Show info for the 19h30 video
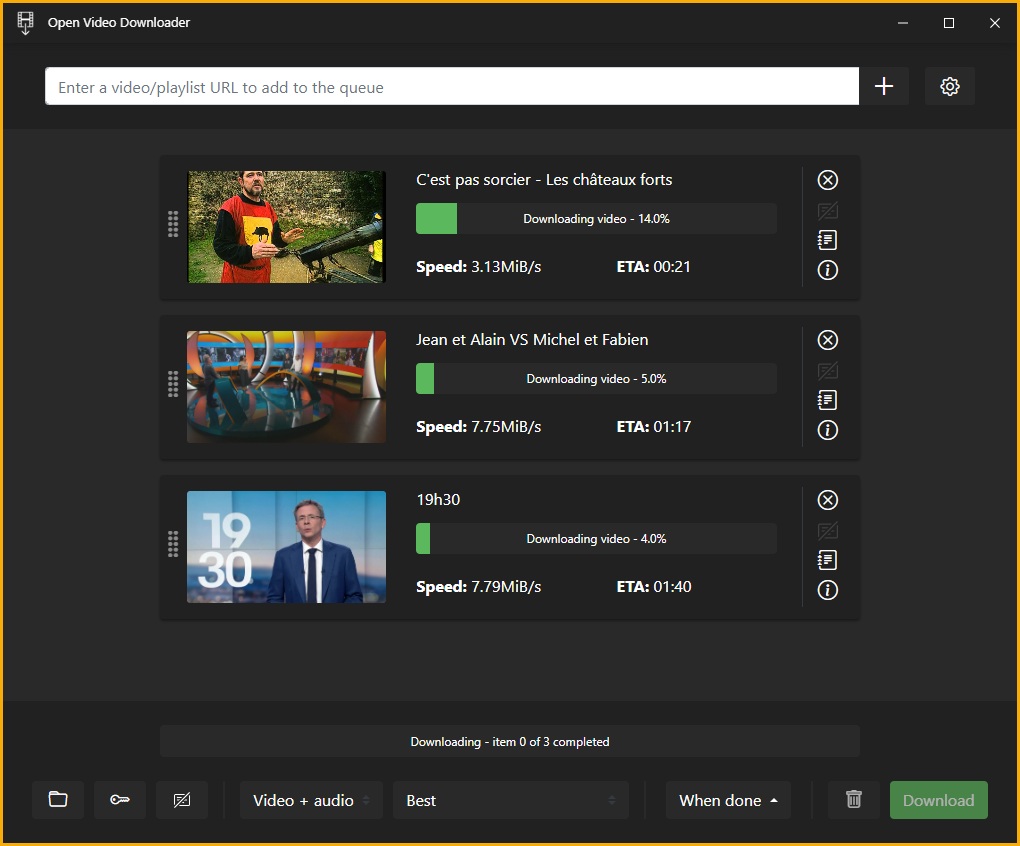This screenshot has width=1020, height=846. tap(827, 590)
